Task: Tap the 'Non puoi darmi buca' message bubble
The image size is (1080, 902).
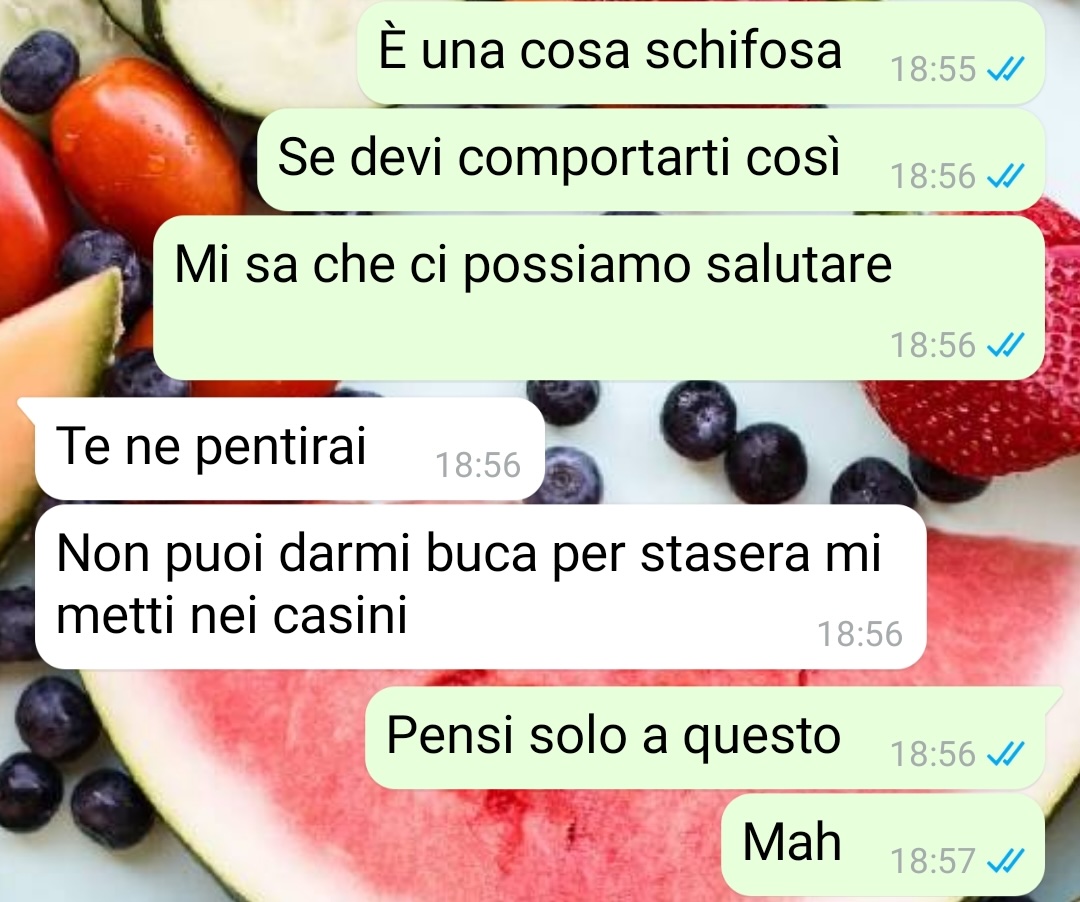Action: (x=480, y=587)
